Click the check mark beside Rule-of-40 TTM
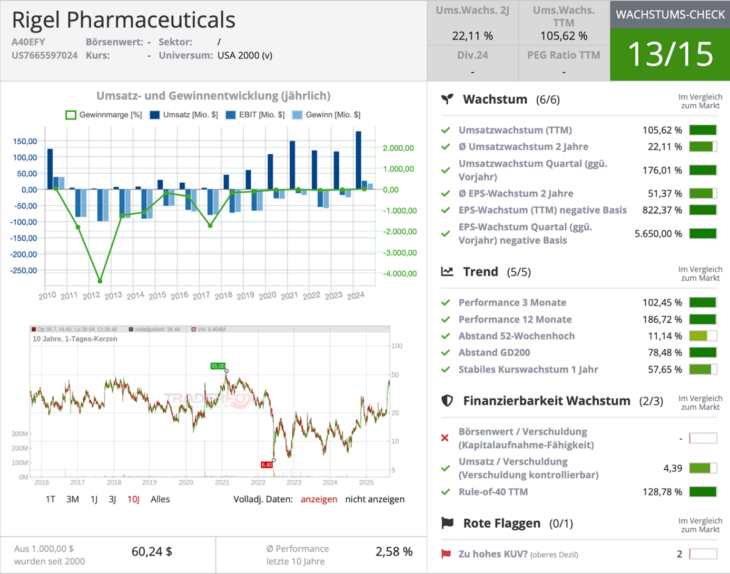730x574 pixels. [446, 492]
